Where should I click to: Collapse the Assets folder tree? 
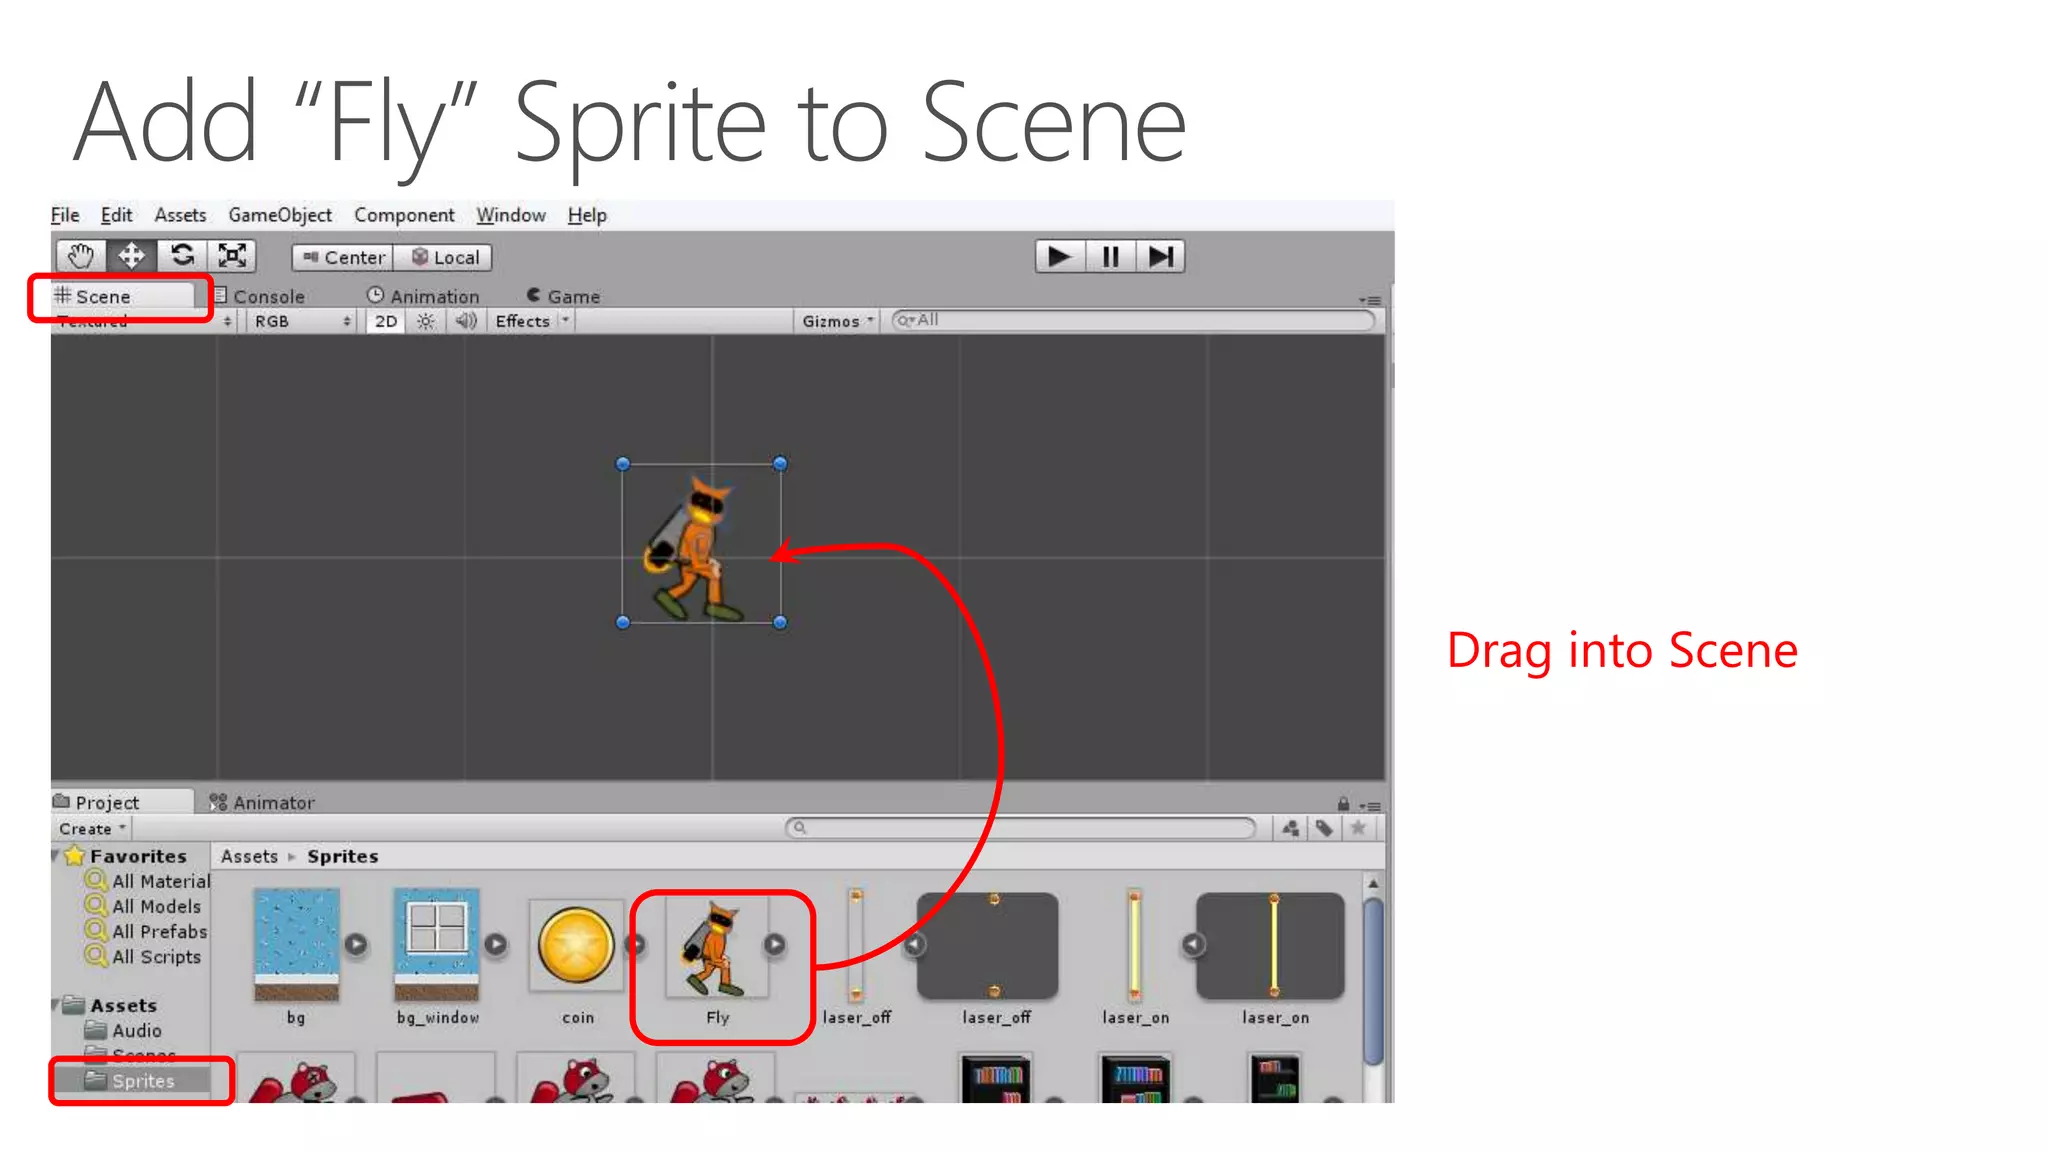(56, 1005)
